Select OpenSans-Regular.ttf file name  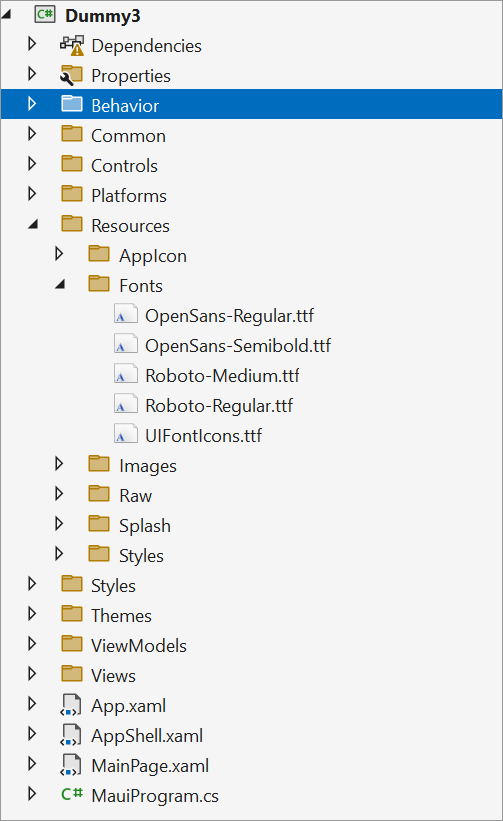(229, 316)
